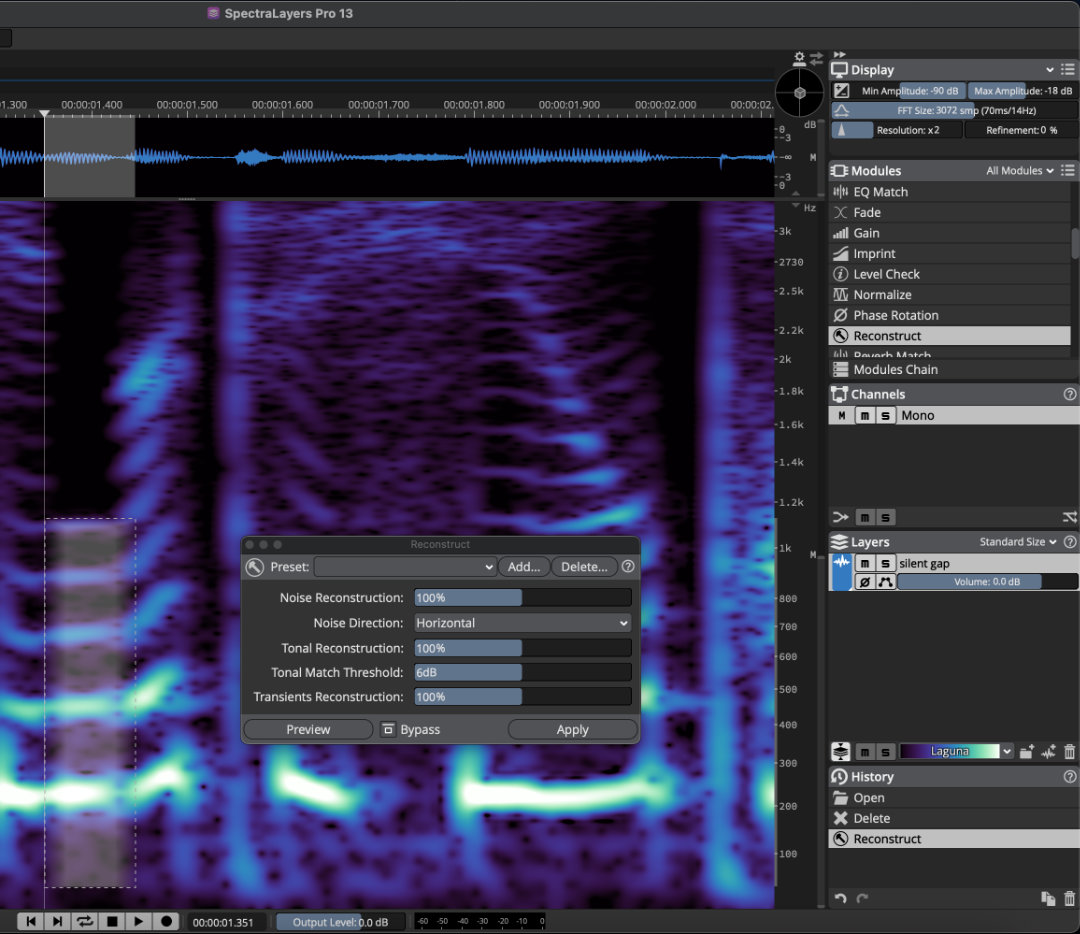
Task: Solo the silent gap layer
Action: click(x=885, y=563)
